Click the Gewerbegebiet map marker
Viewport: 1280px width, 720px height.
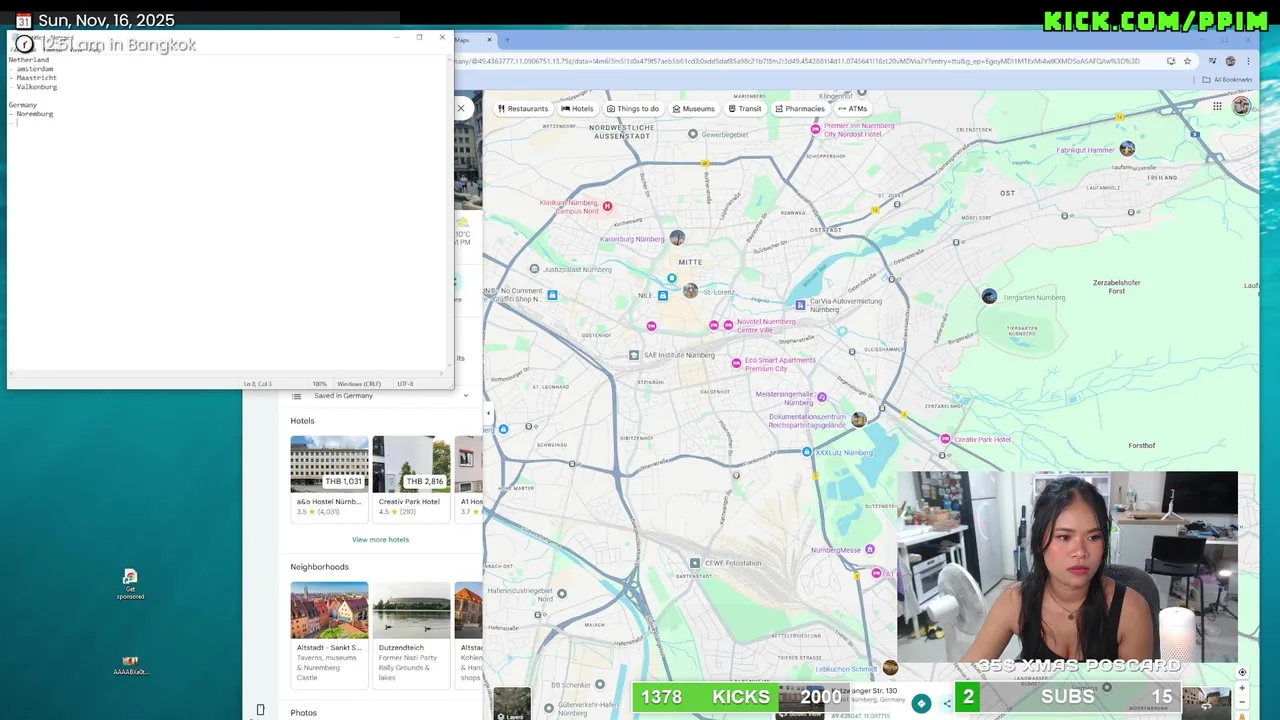pyautogui.click(x=694, y=134)
